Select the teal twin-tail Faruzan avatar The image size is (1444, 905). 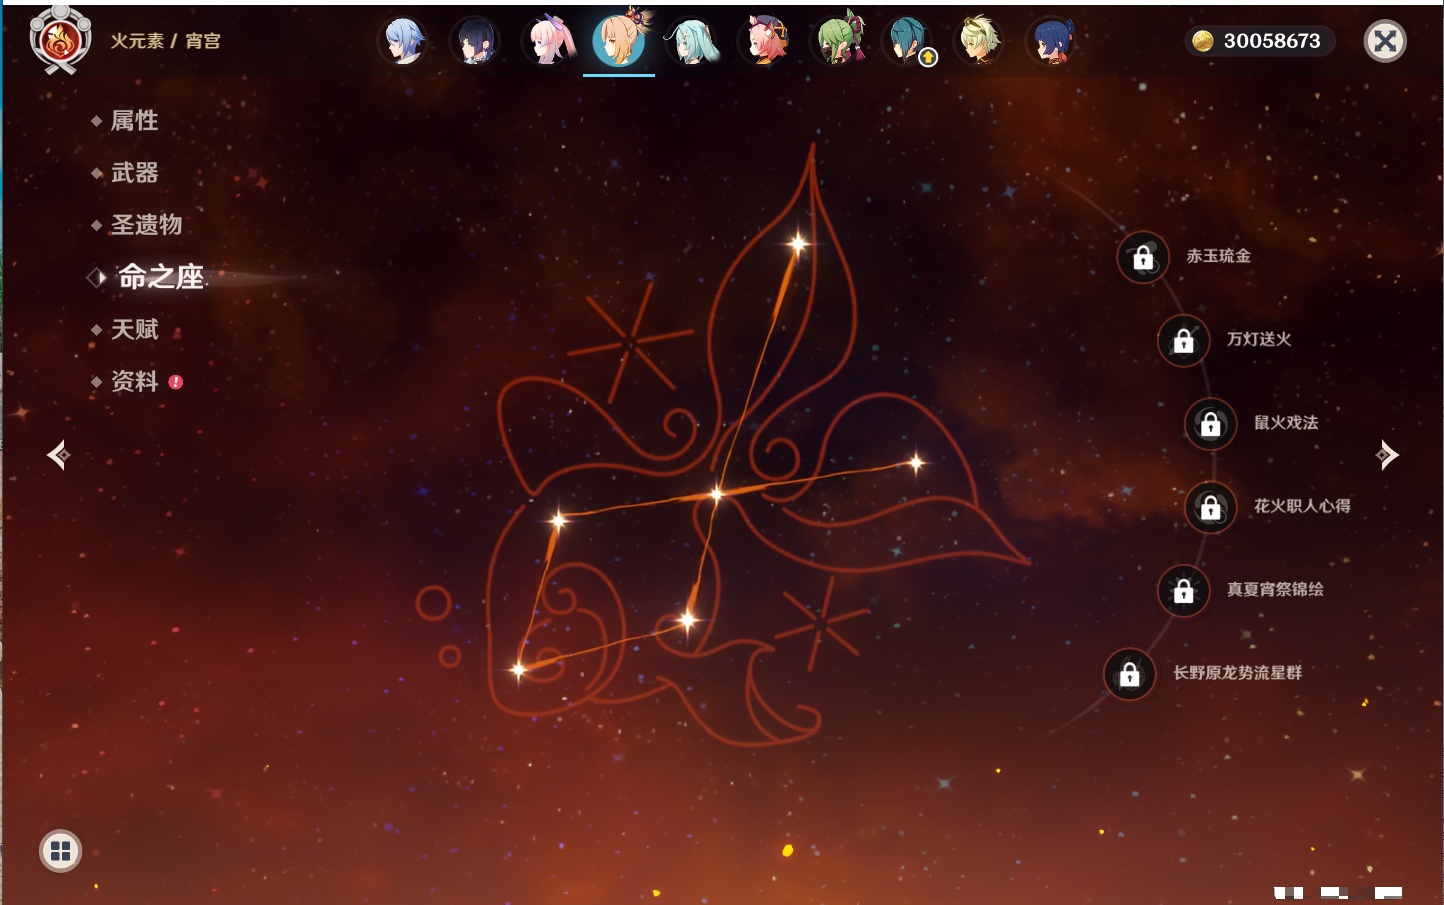point(692,41)
